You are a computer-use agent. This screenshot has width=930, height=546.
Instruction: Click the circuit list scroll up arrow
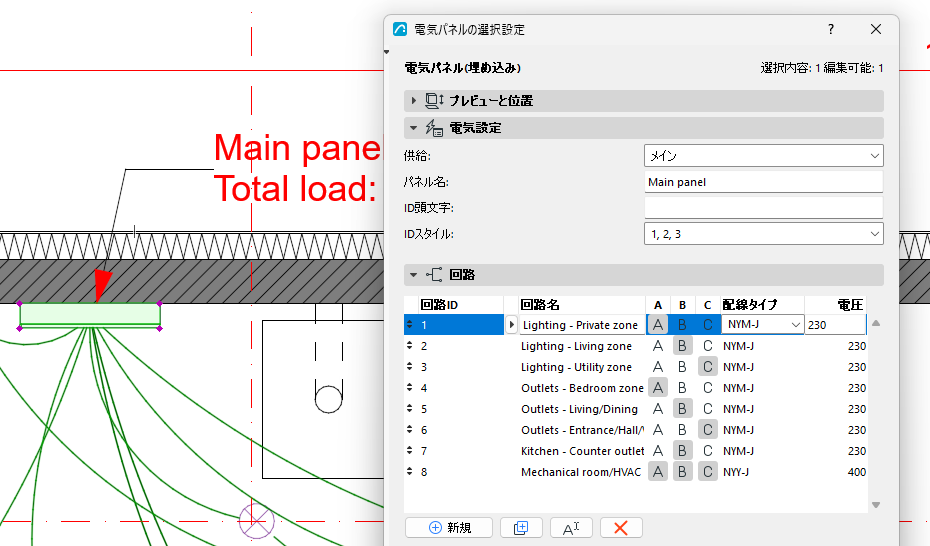tap(876, 324)
